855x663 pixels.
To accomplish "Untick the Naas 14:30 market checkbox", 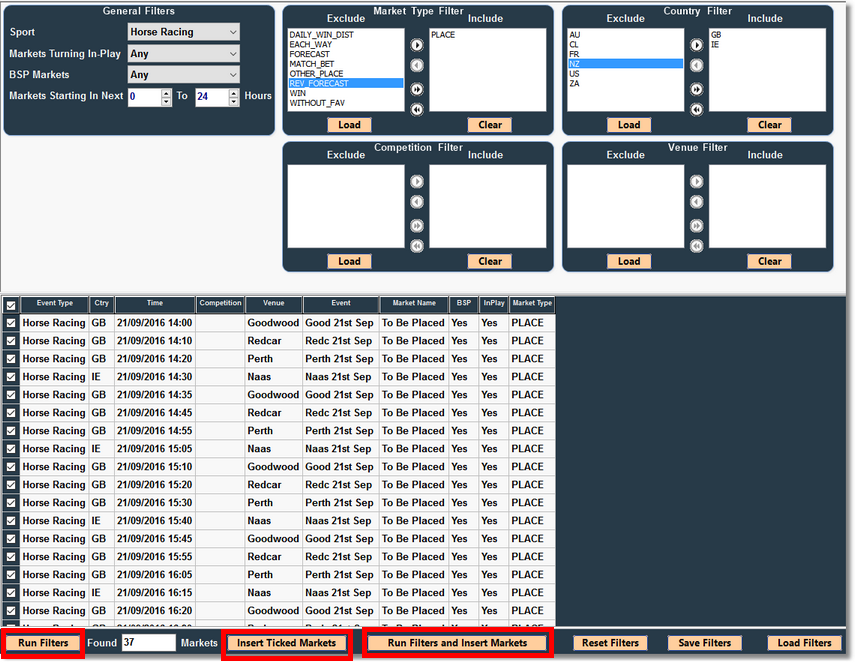I will tap(11, 377).
